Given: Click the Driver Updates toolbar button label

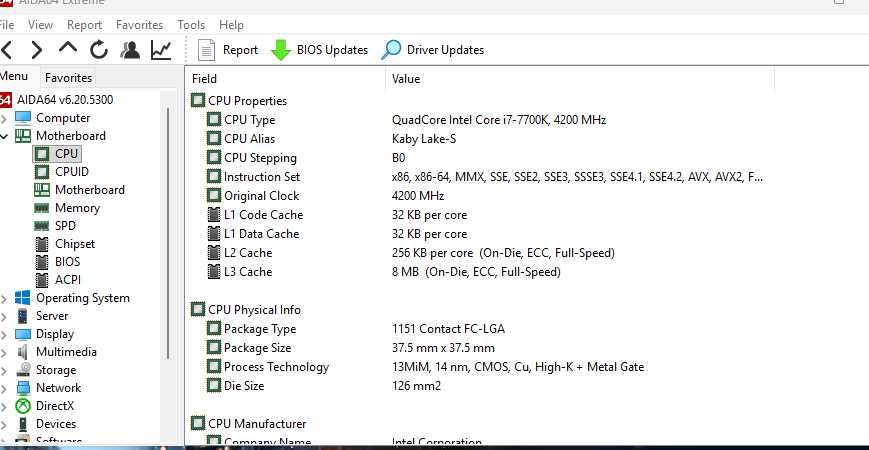Looking at the screenshot, I should pyautogui.click(x=446, y=50).
